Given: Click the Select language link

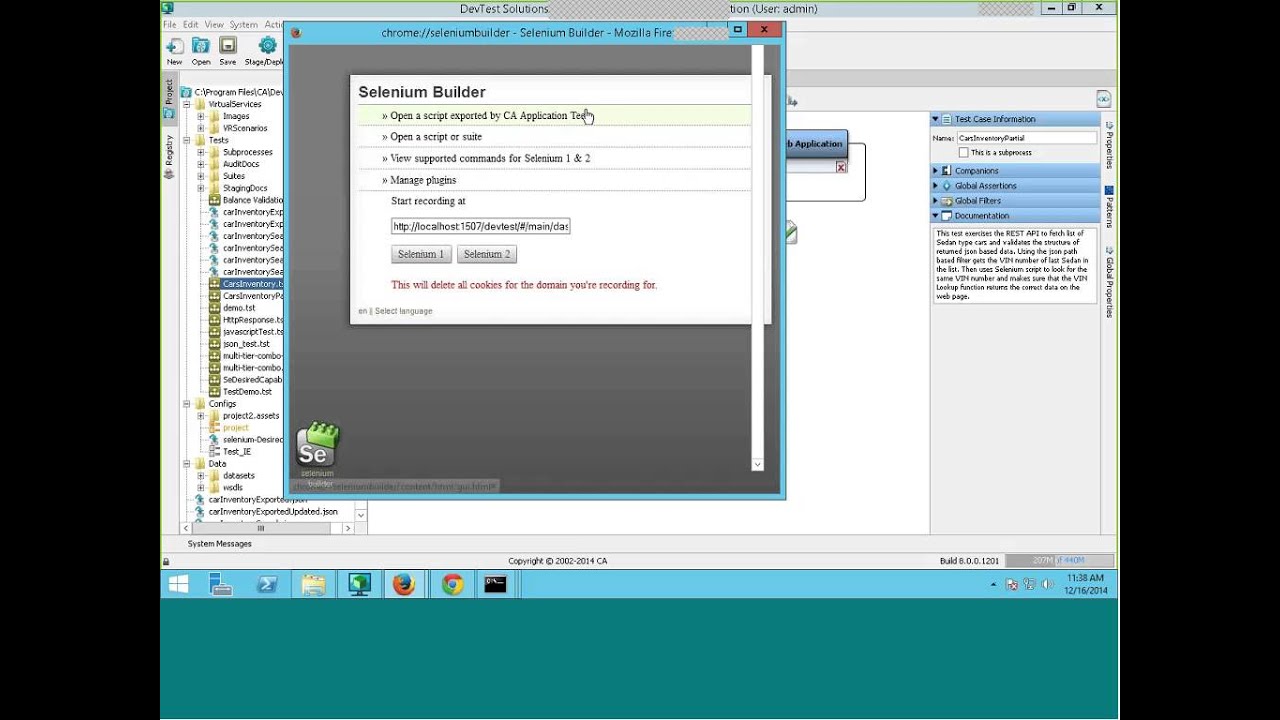Looking at the screenshot, I should tap(403, 311).
